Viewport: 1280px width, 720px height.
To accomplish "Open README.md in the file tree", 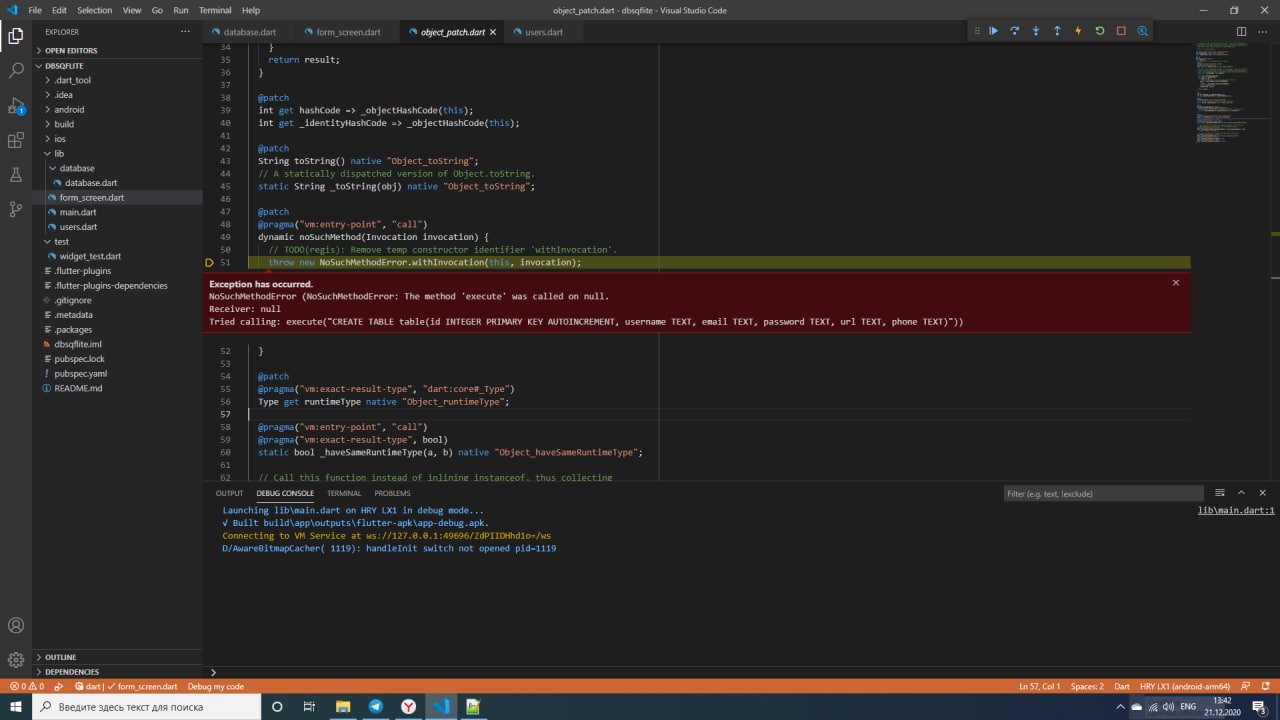I will click(x=78, y=388).
